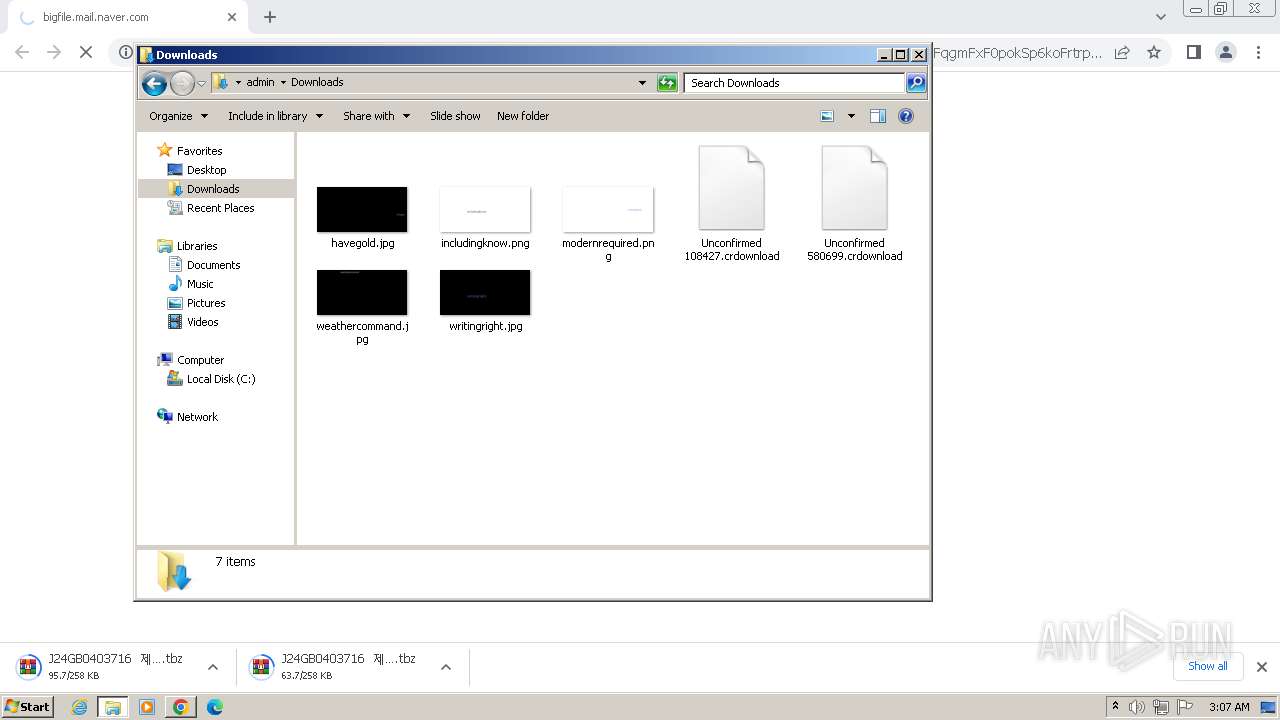The height and width of the screenshot is (720, 1280).
Task: Select the includingknow.png thumbnail
Action: click(485, 209)
